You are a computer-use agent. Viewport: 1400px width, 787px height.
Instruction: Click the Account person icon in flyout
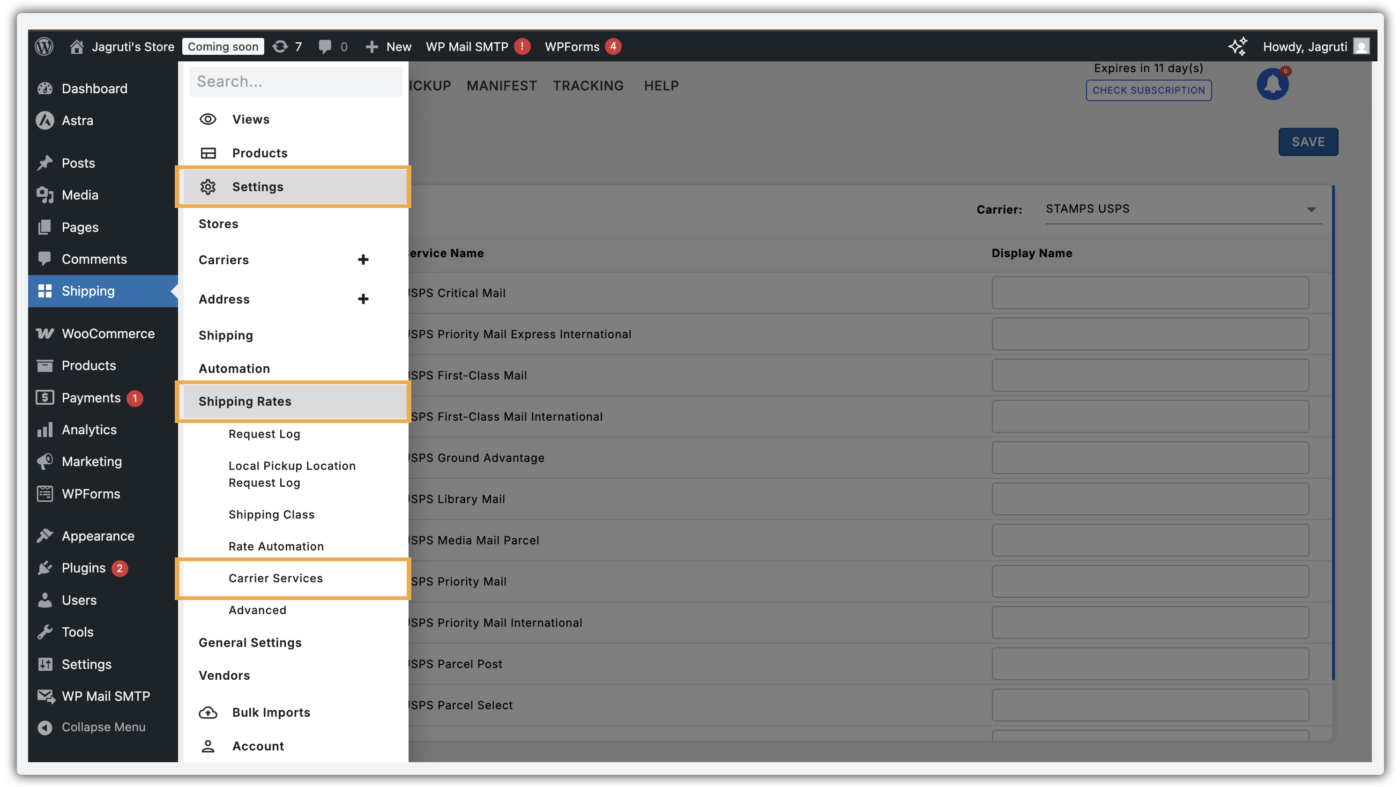click(x=208, y=746)
